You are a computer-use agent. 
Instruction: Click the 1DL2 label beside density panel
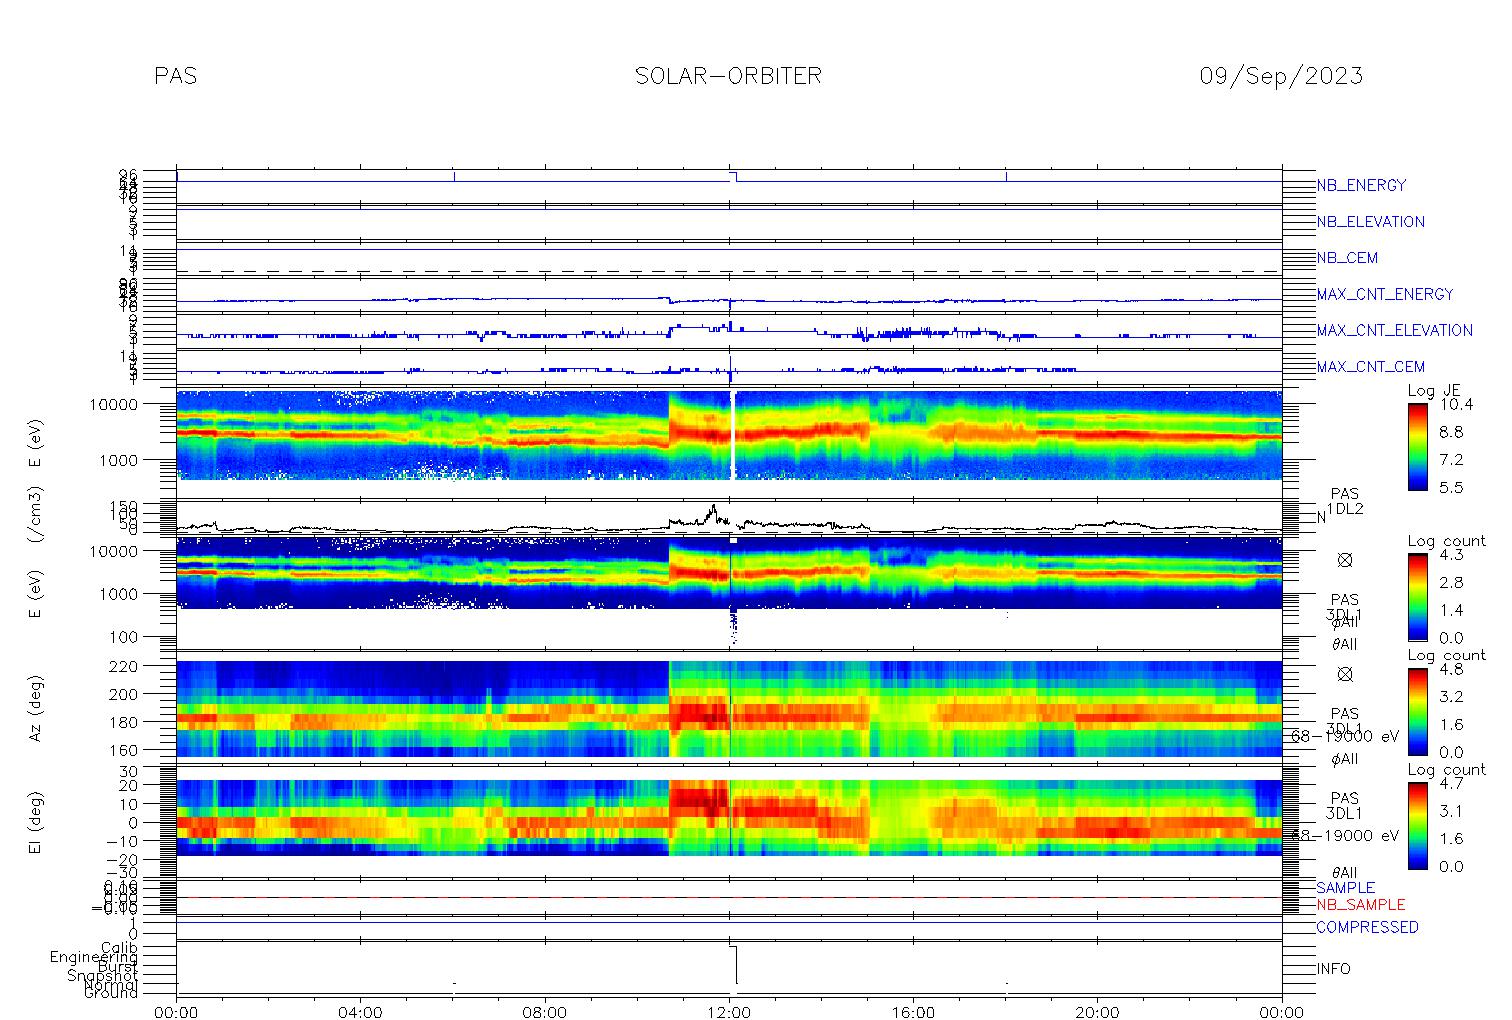1345,509
